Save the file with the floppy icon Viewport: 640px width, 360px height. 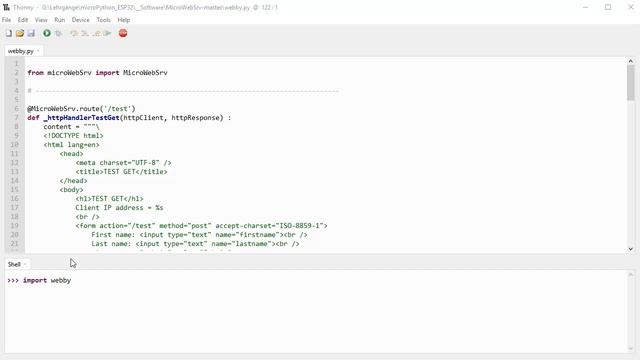coord(31,33)
